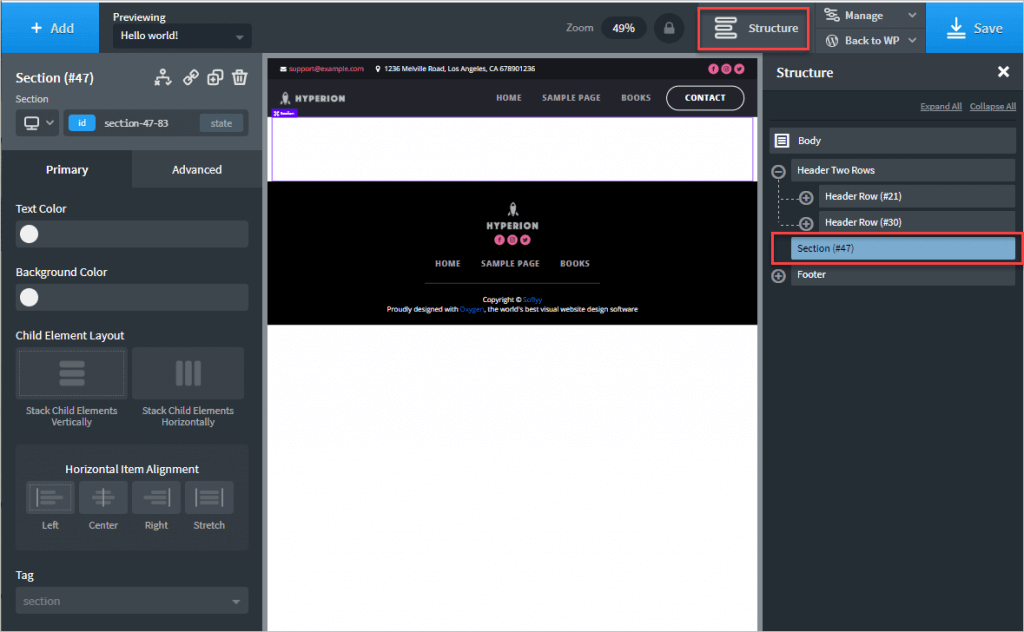Open the Manage menu

tap(868, 15)
